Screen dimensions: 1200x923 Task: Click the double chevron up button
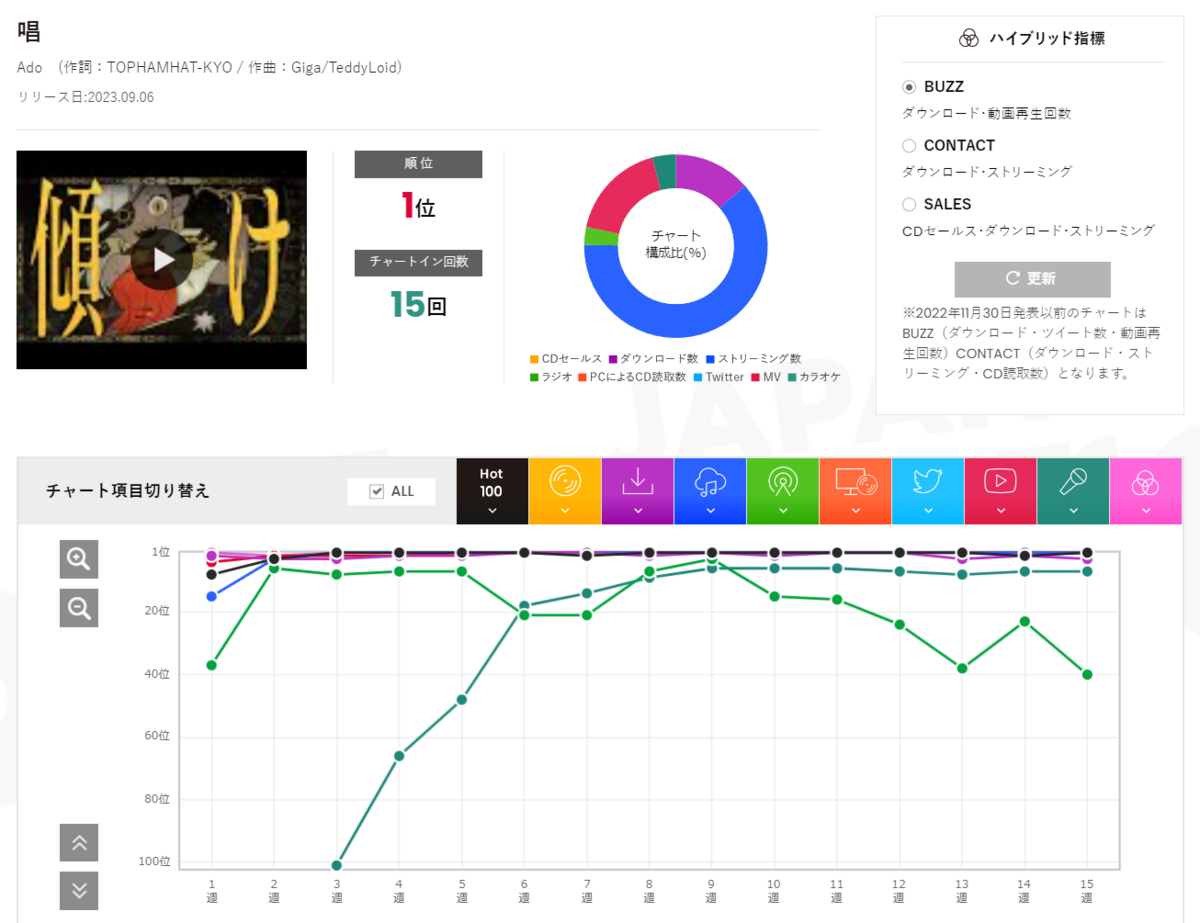pos(79,843)
